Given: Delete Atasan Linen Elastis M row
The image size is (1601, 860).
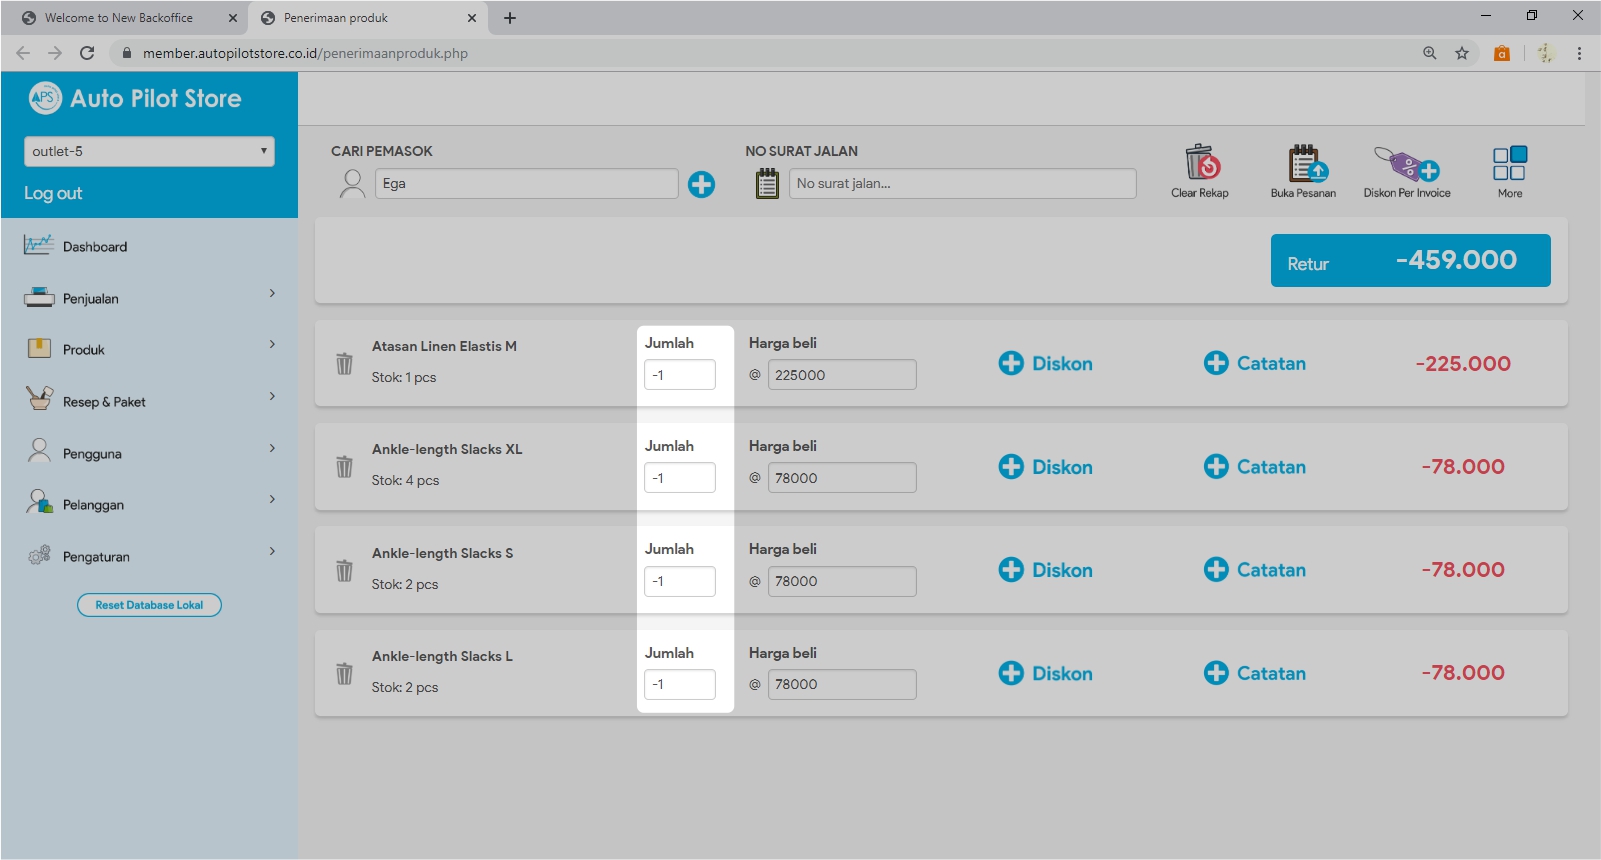Looking at the screenshot, I should click(344, 363).
